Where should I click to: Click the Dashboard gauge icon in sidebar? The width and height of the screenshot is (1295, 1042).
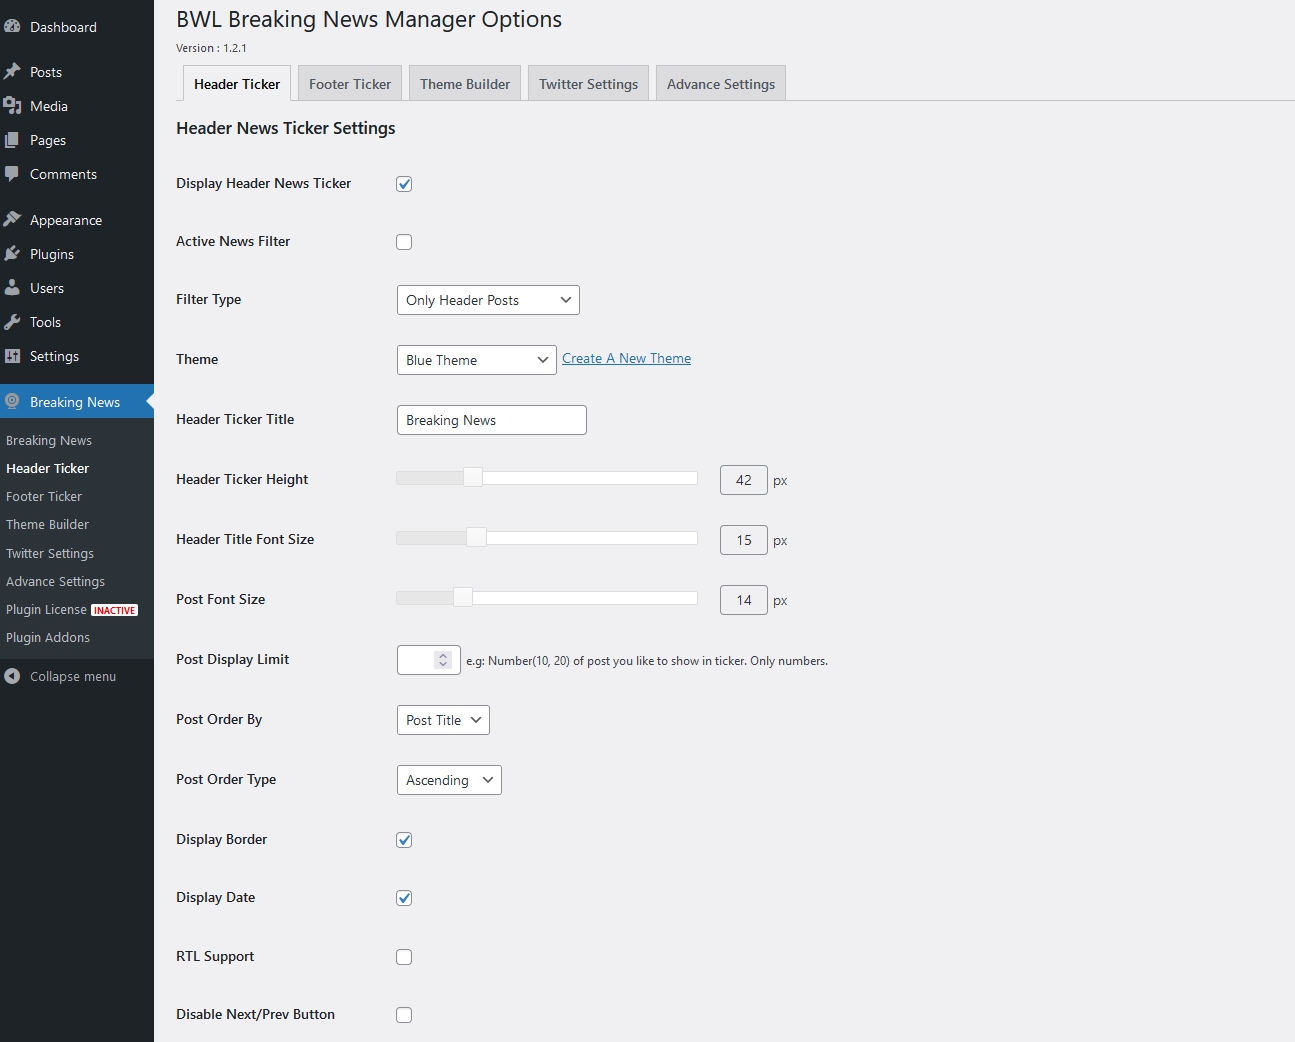[x=12, y=27]
